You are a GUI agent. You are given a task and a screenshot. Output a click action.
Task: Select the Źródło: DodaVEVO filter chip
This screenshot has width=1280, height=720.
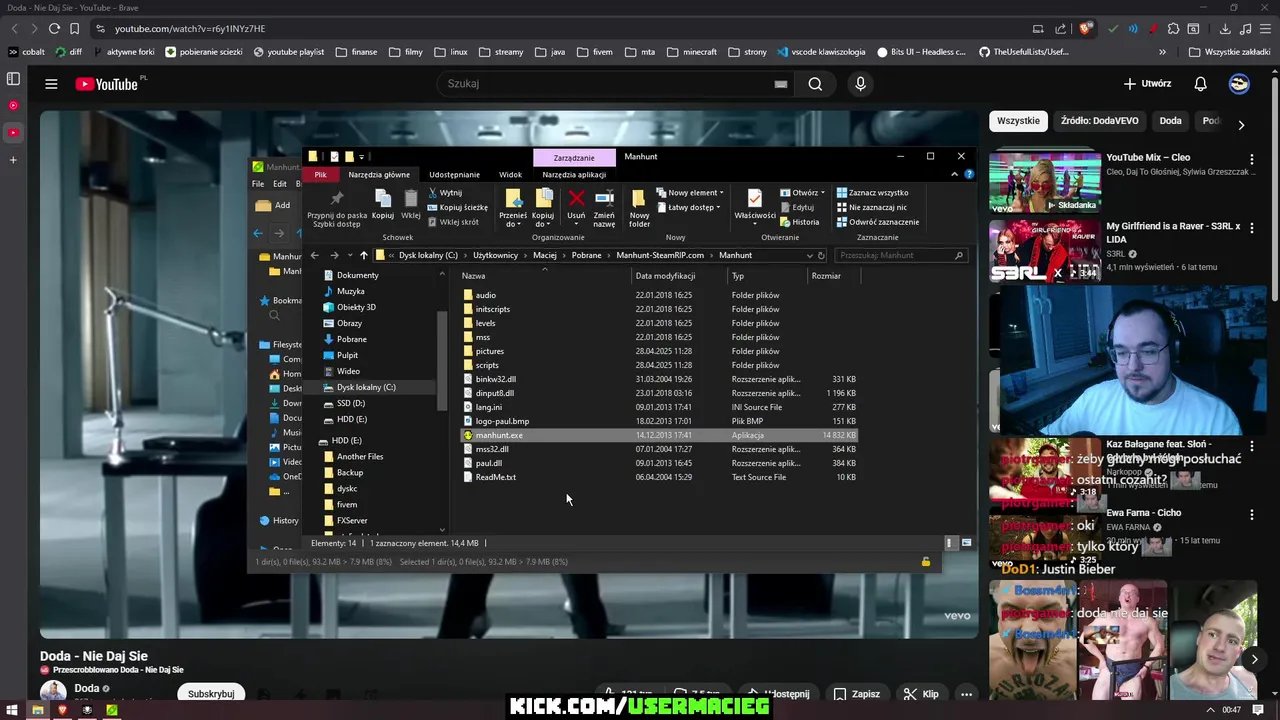click(x=1099, y=121)
